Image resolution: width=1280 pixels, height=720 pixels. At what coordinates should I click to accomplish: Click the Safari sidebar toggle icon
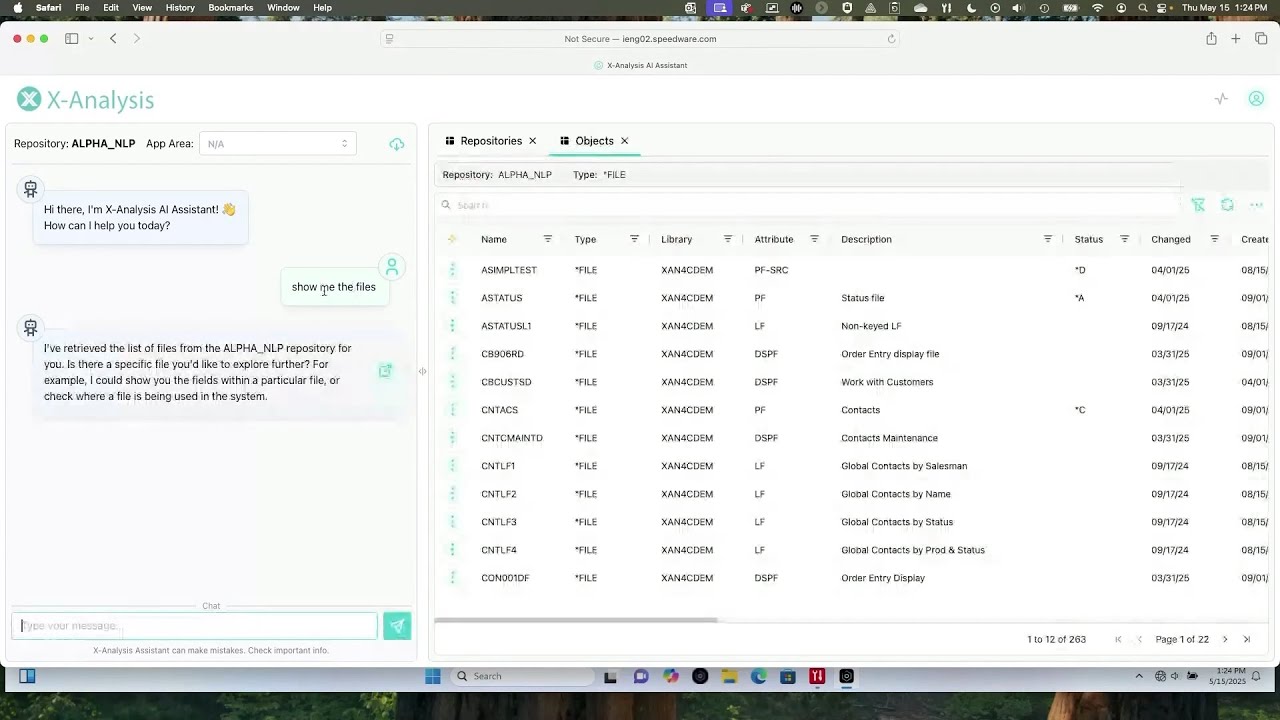click(x=71, y=39)
